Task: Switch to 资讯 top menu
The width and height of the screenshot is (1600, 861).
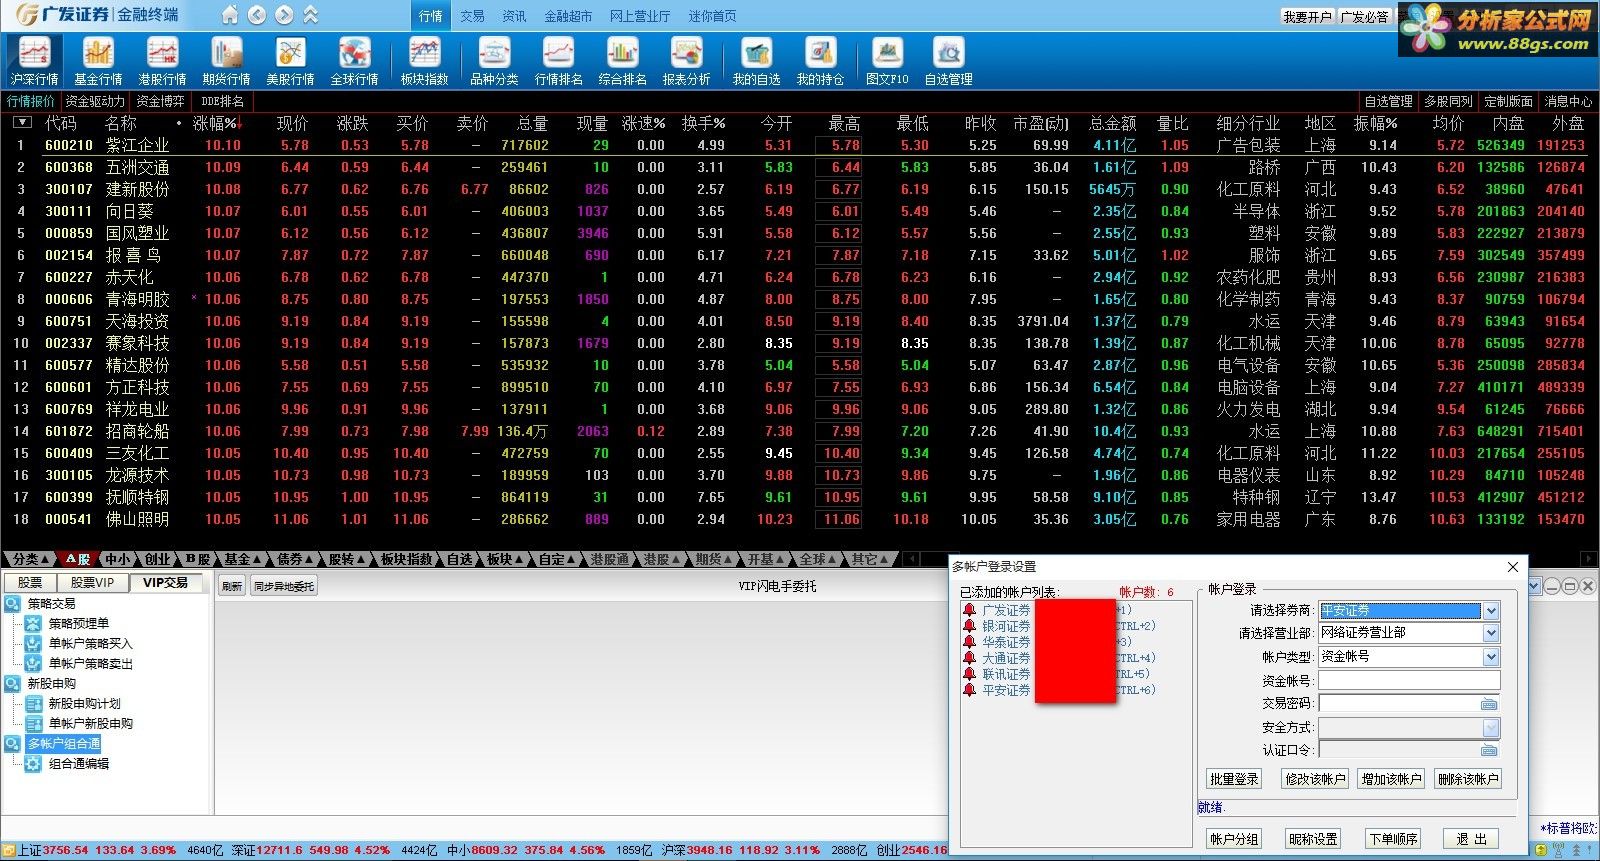Action: click(514, 16)
